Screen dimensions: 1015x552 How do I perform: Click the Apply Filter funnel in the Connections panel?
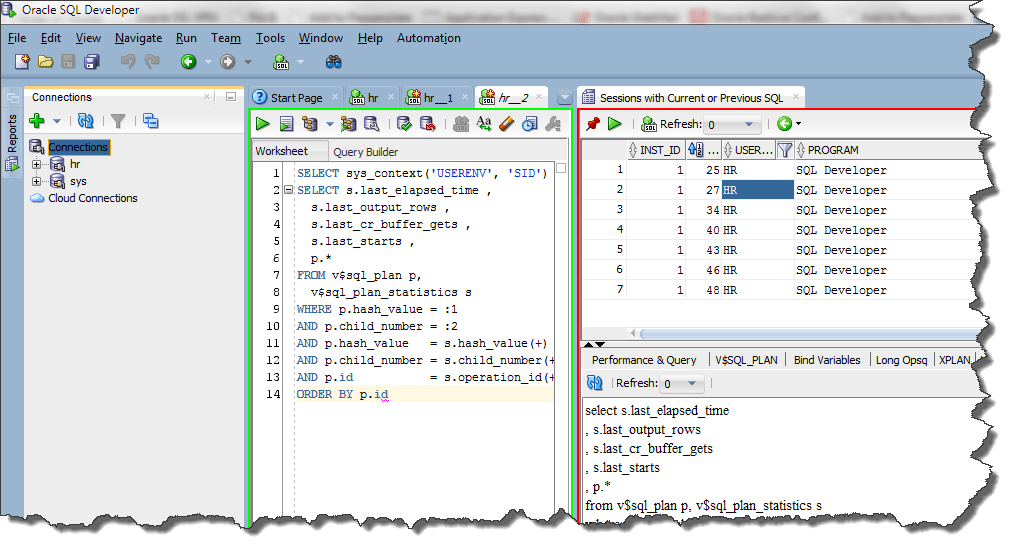pyautogui.click(x=118, y=121)
